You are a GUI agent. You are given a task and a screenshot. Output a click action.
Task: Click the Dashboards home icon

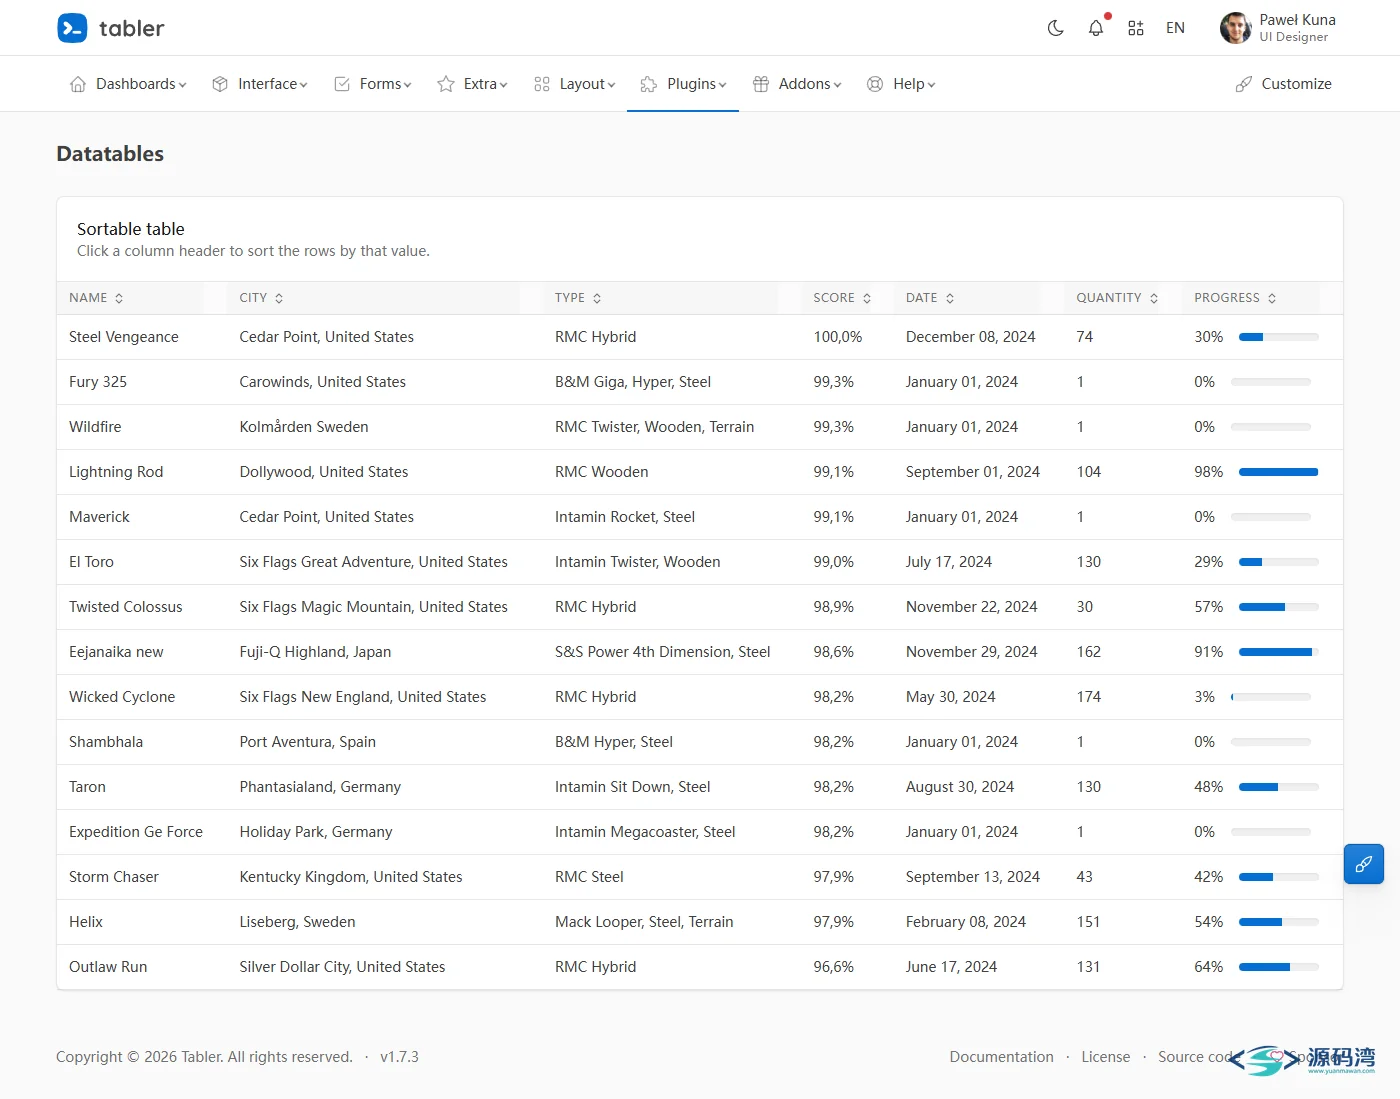(78, 84)
